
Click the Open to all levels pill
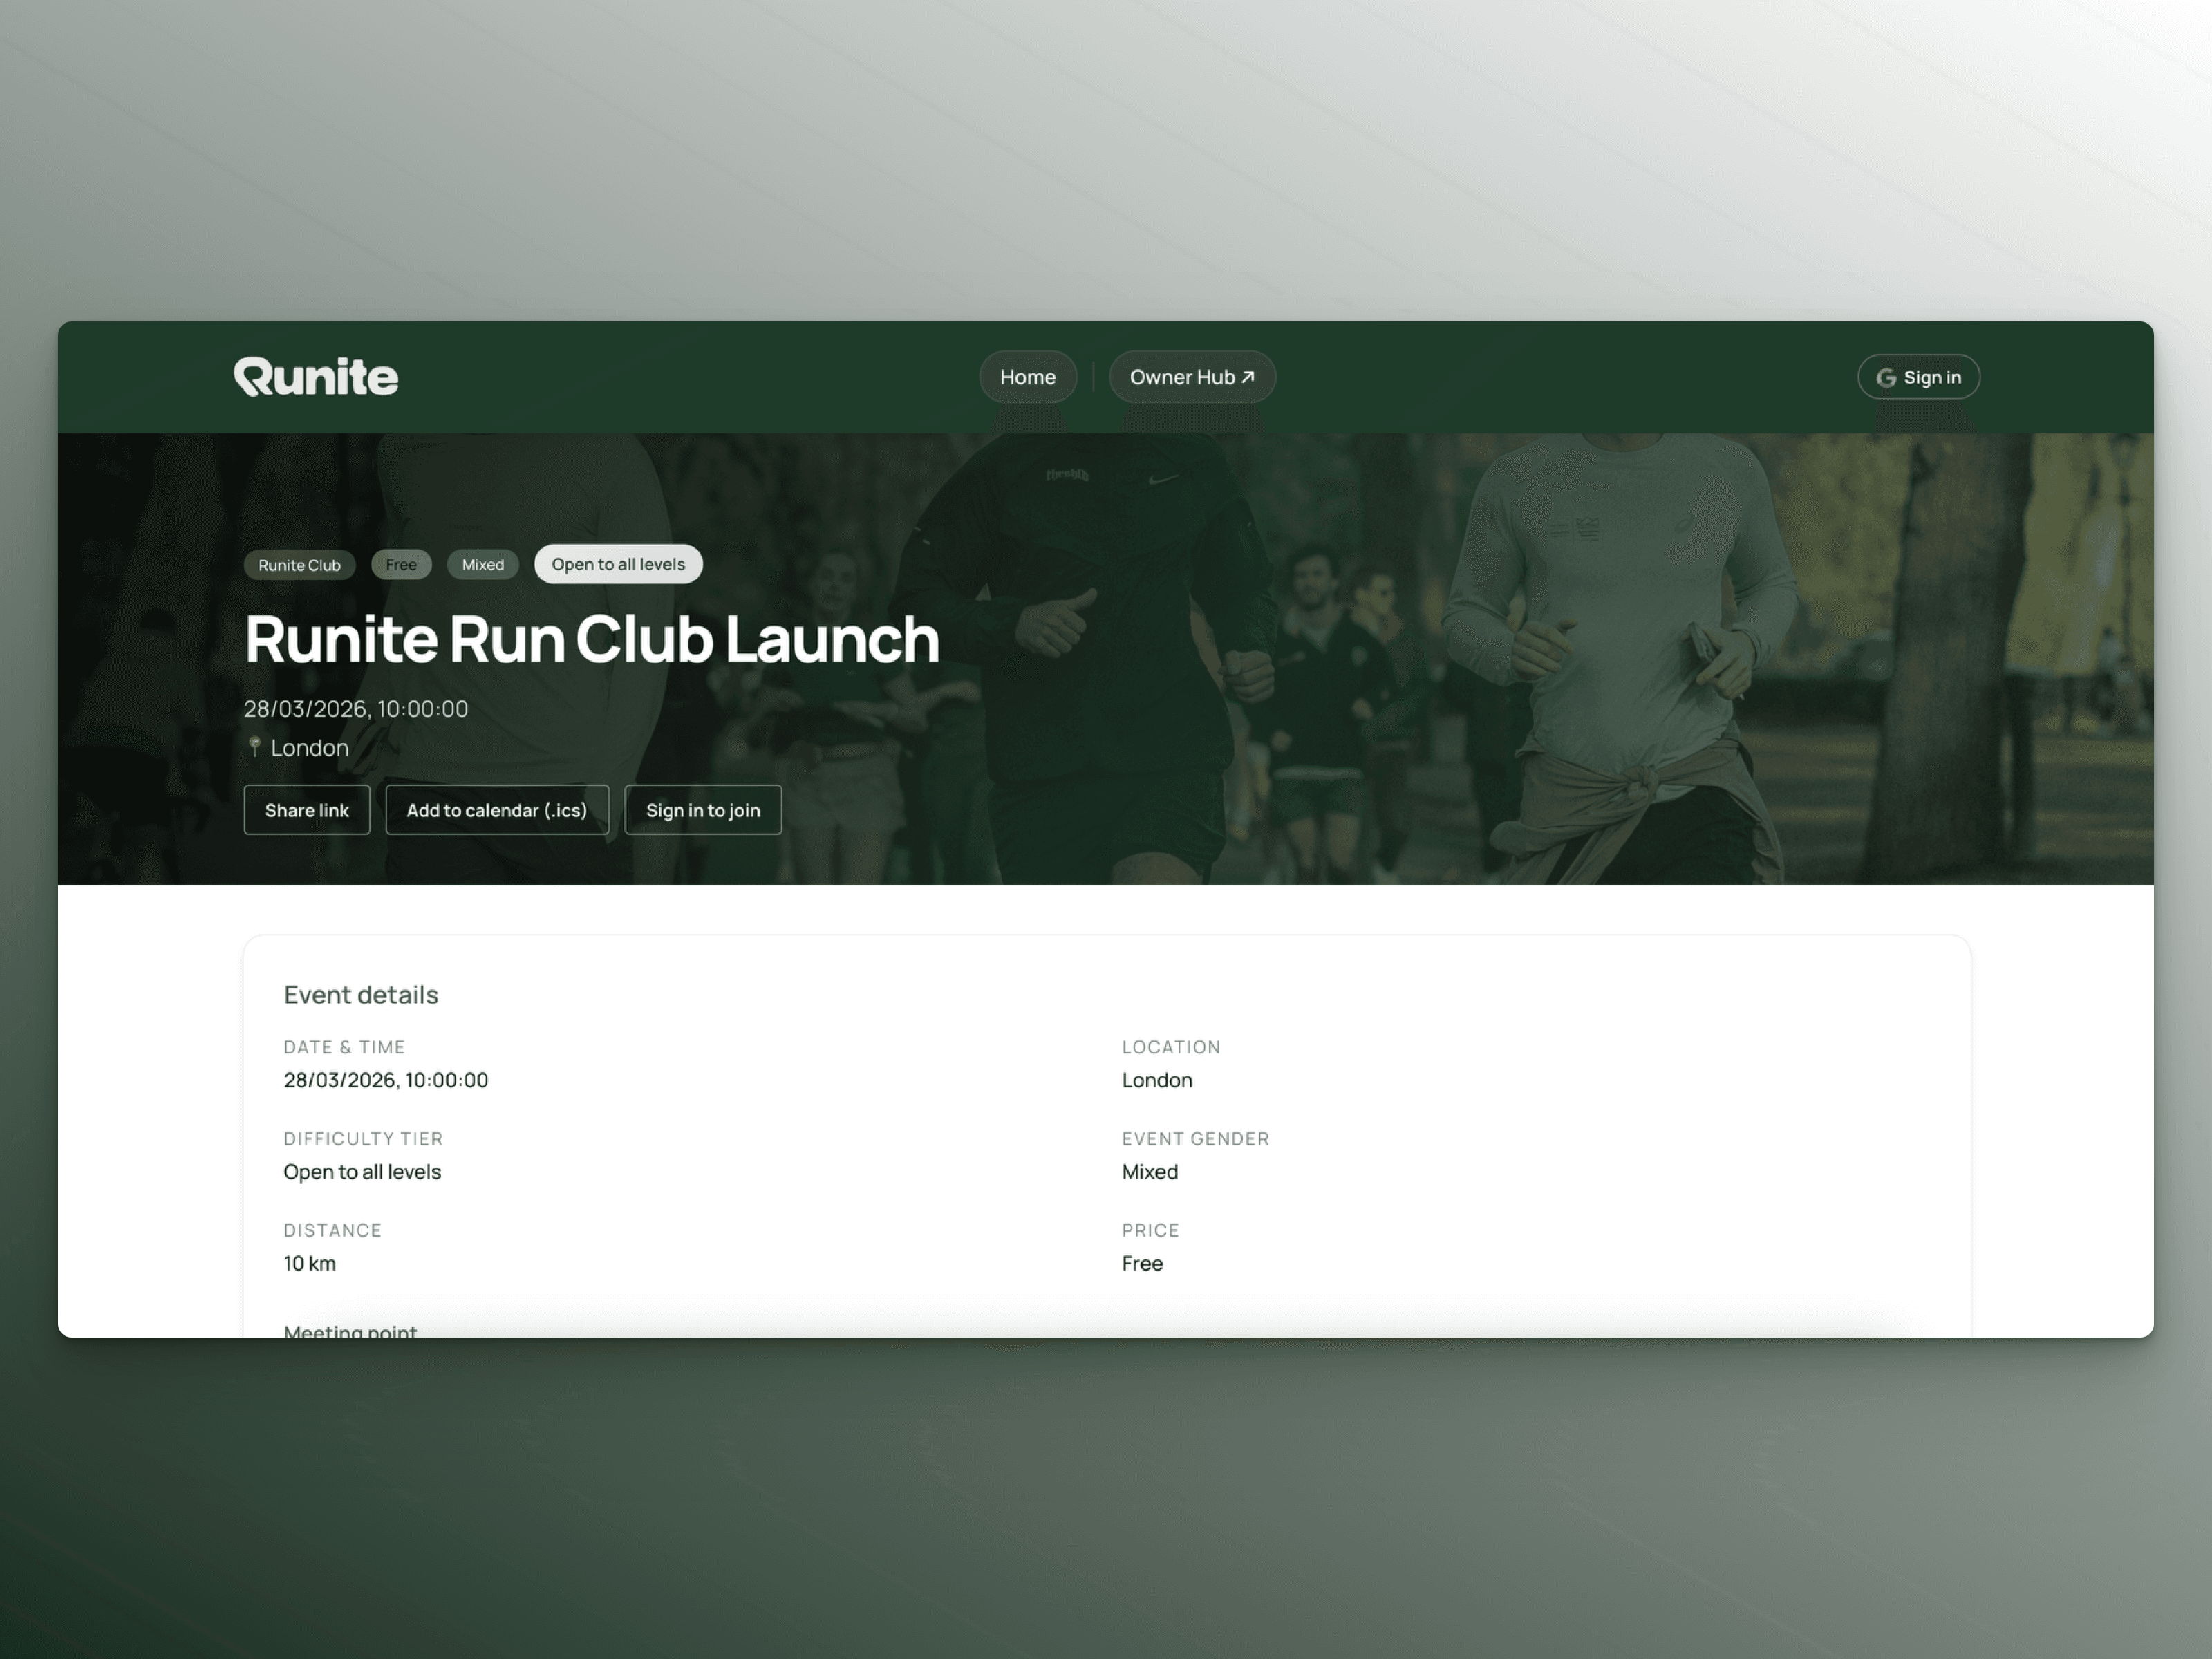tap(618, 564)
